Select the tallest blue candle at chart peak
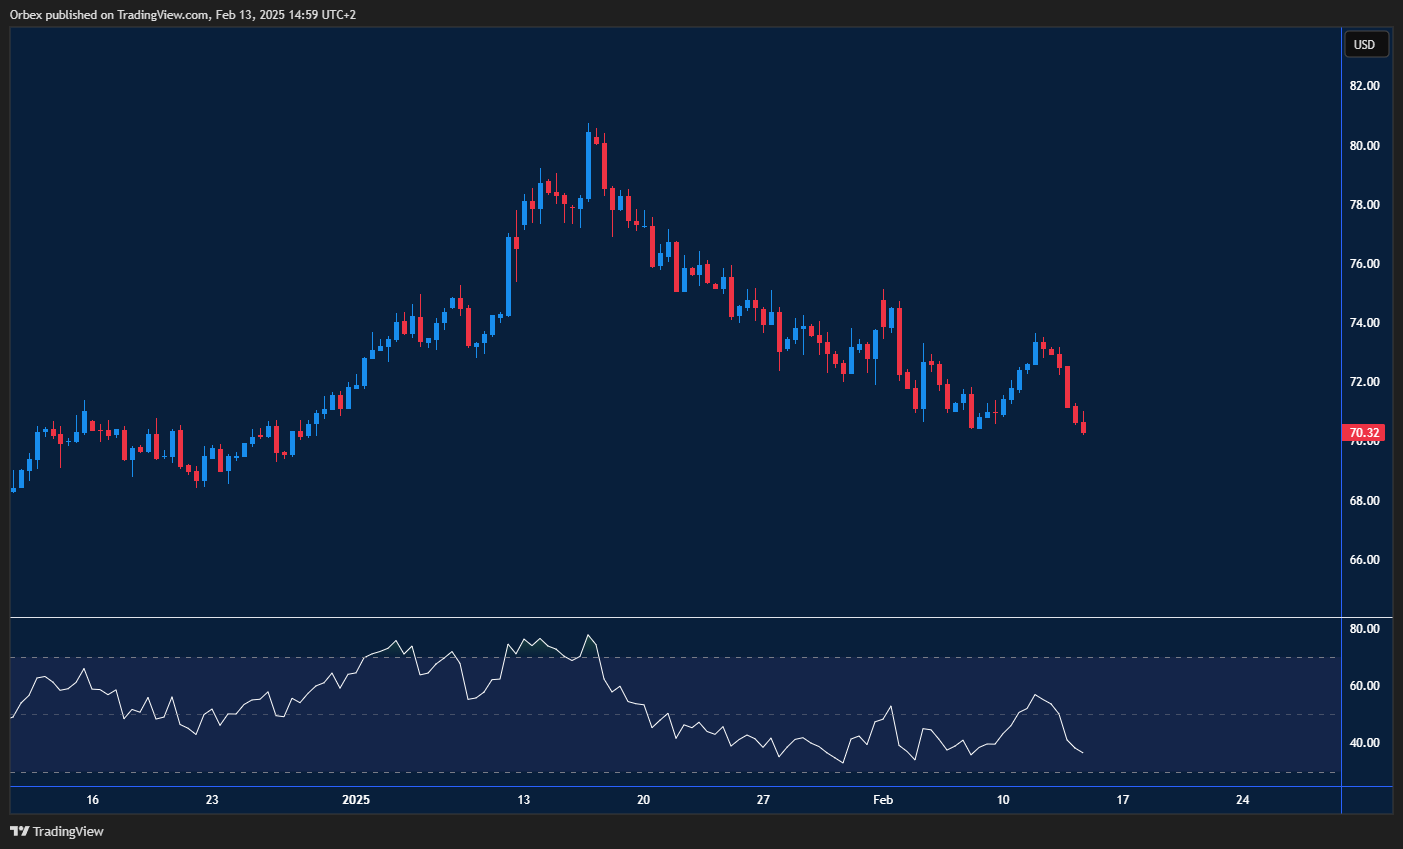Viewport: 1403px width, 849px height. point(588,165)
